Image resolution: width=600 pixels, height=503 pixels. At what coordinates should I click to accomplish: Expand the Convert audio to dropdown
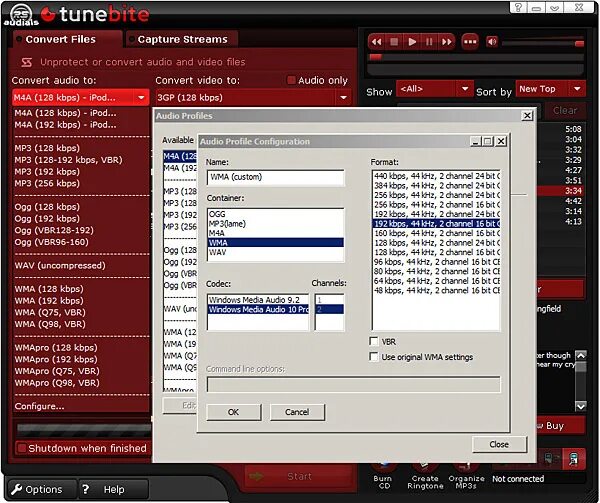tap(141, 98)
